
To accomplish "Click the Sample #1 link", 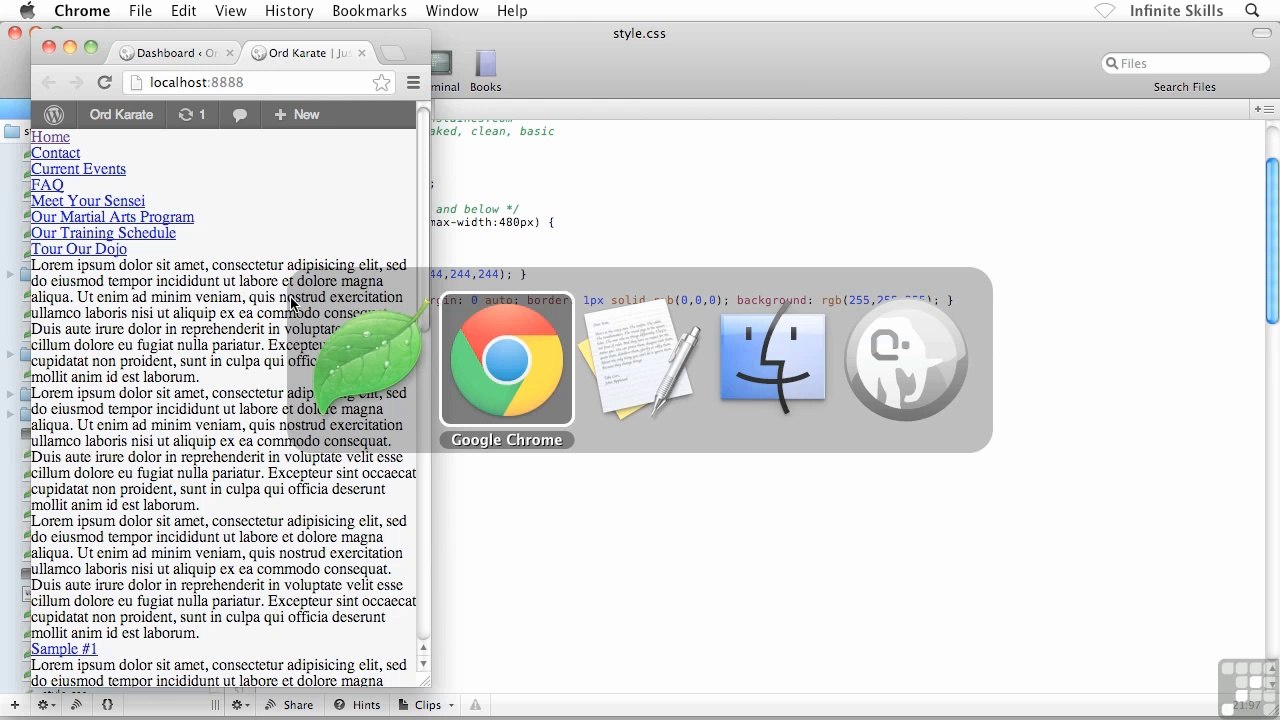I will click(64, 649).
